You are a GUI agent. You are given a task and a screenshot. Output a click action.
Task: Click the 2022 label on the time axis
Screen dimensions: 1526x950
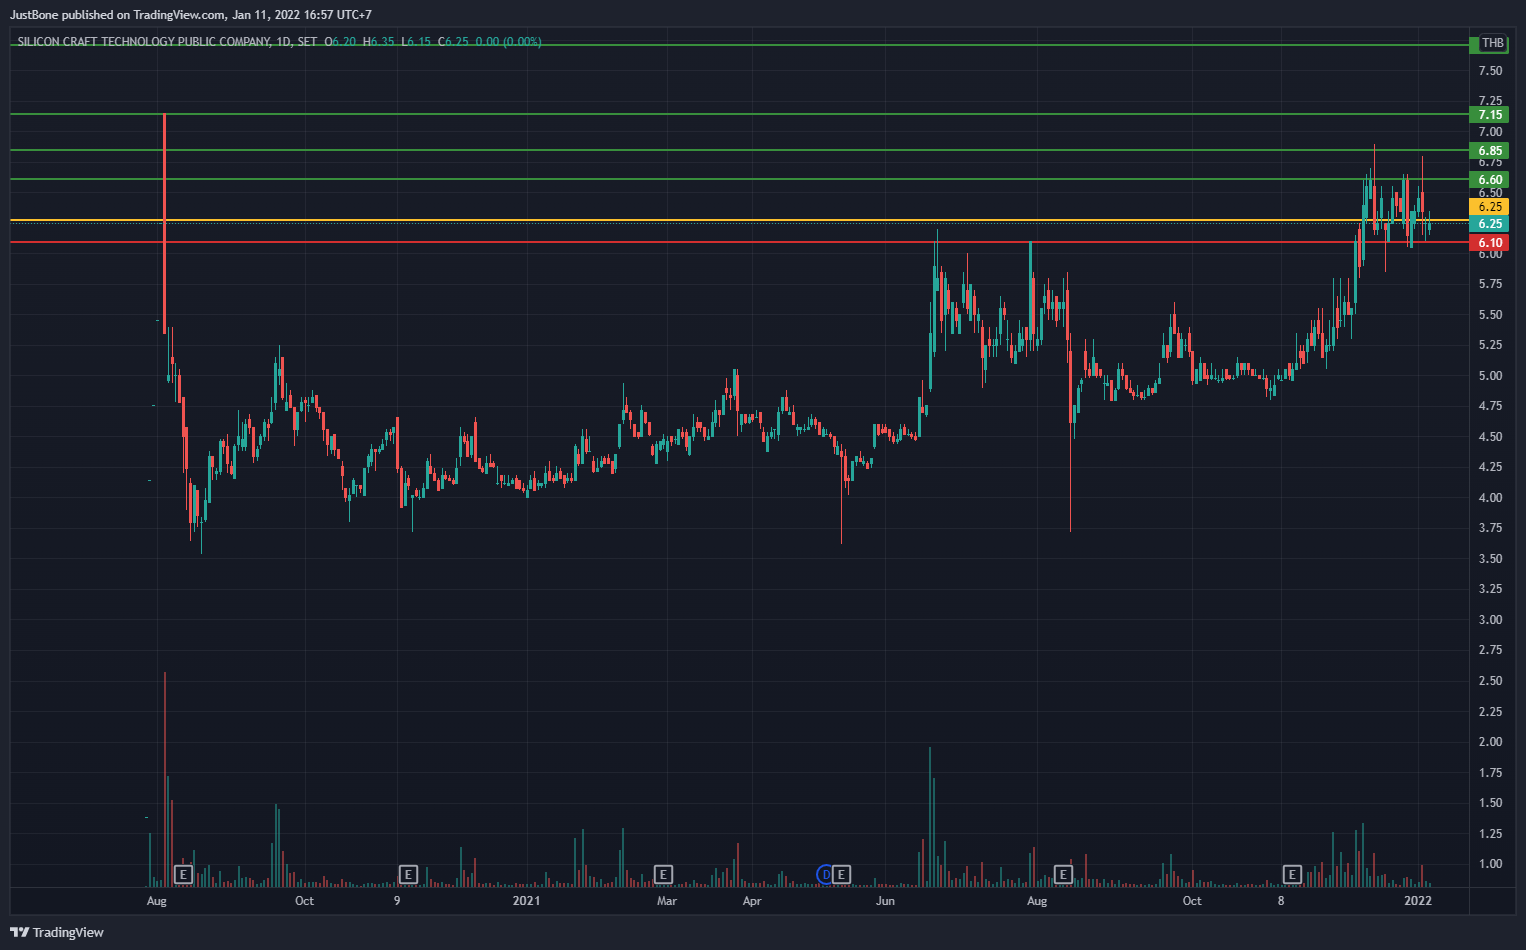(1418, 901)
